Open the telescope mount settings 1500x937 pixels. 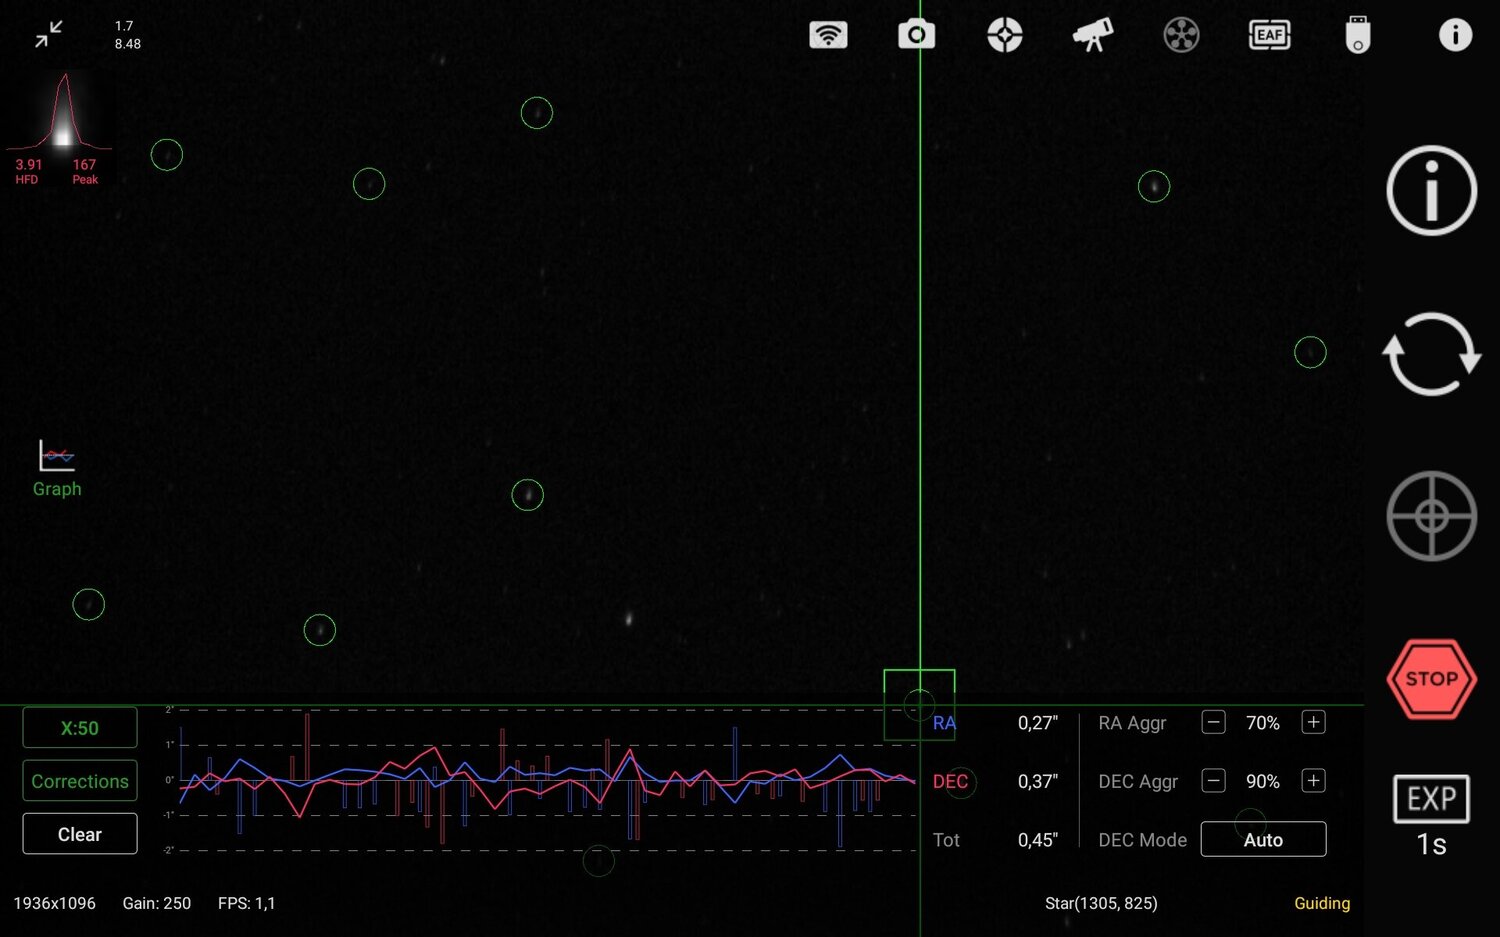[1092, 34]
